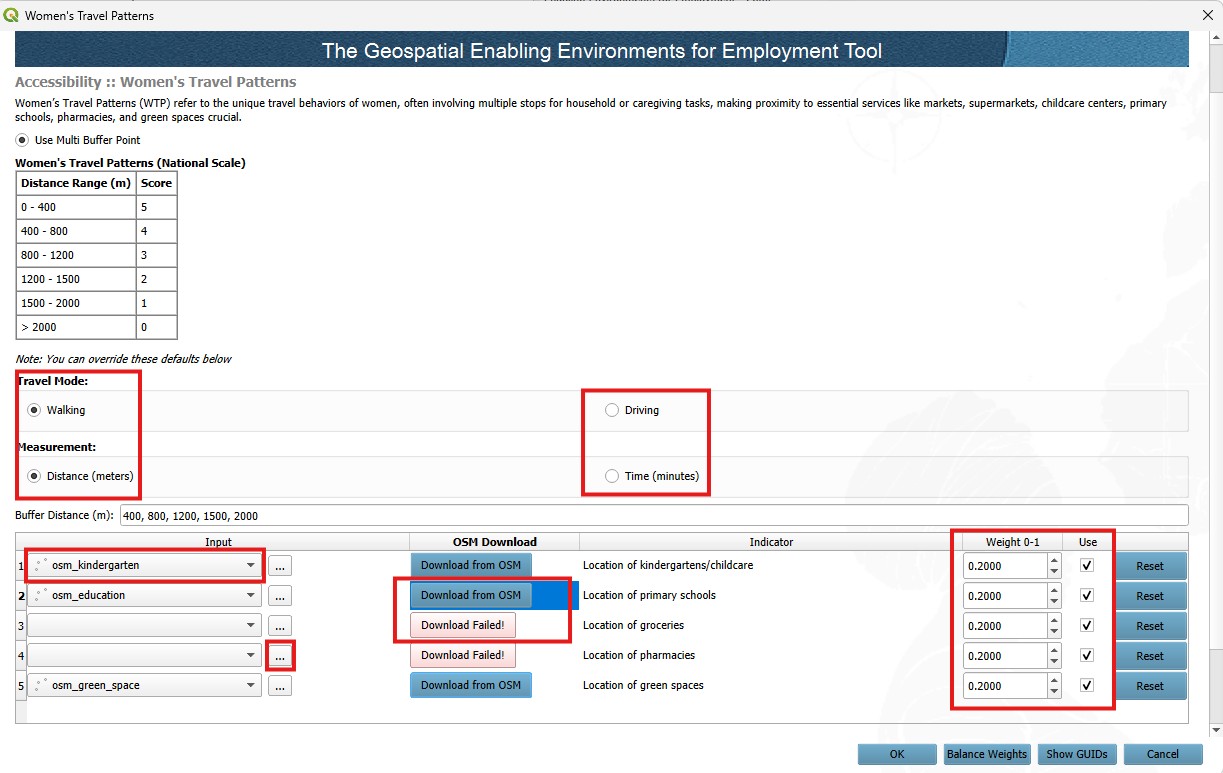Click weight field for kindergartens/childcare
Screen dimensions: 1223x773
coord(1003,566)
